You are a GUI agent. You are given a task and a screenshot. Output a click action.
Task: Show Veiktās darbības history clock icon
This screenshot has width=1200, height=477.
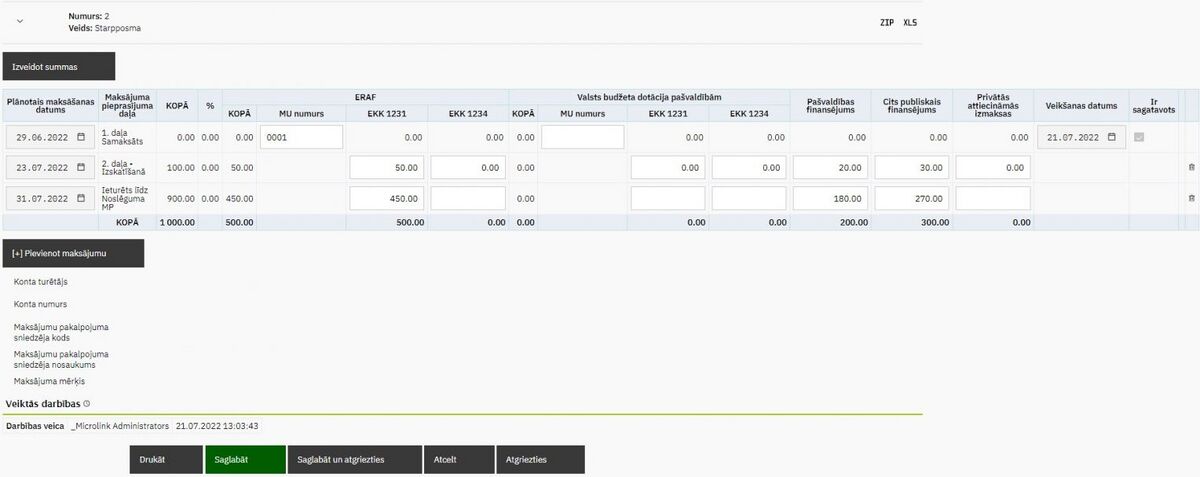(x=87, y=403)
